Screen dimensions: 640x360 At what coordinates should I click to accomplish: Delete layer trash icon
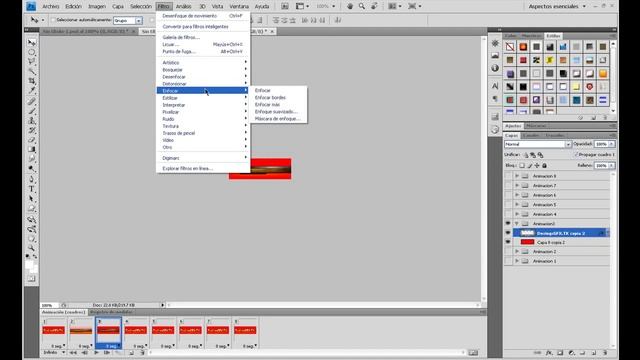click(x=605, y=353)
